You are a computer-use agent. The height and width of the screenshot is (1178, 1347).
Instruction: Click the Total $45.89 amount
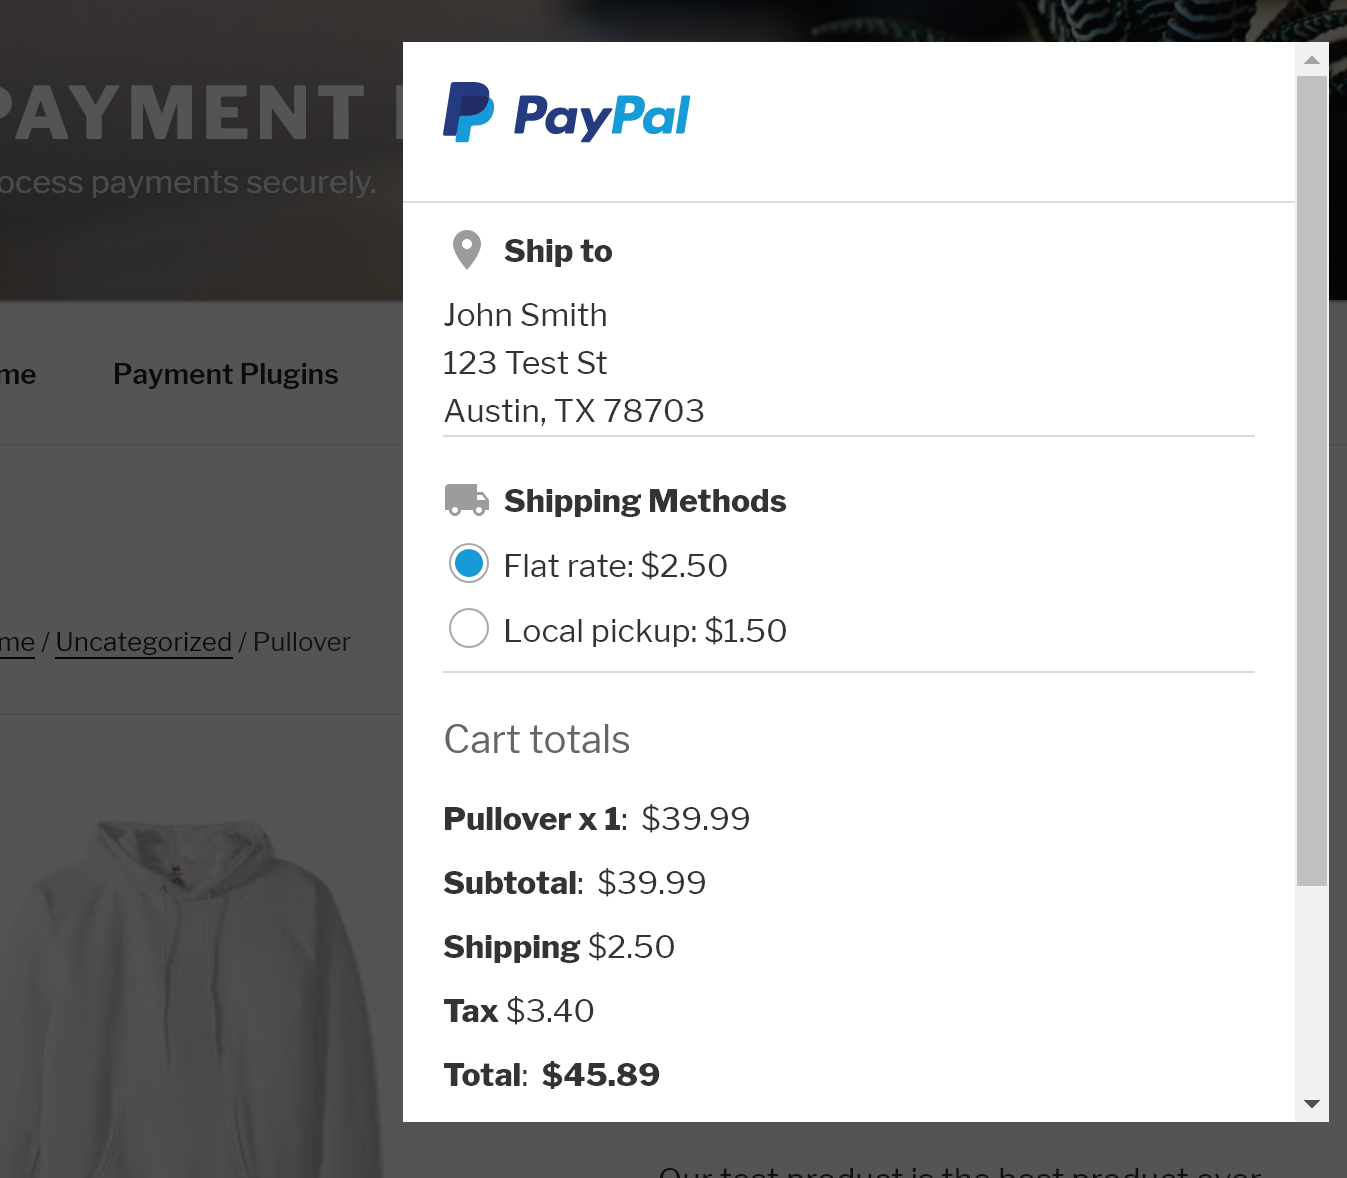(601, 1075)
